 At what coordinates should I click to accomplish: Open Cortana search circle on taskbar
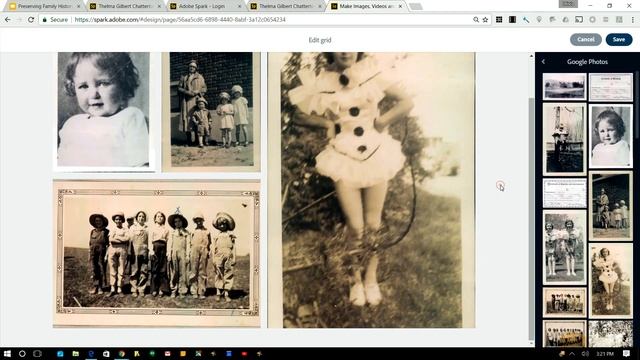(22, 353)
